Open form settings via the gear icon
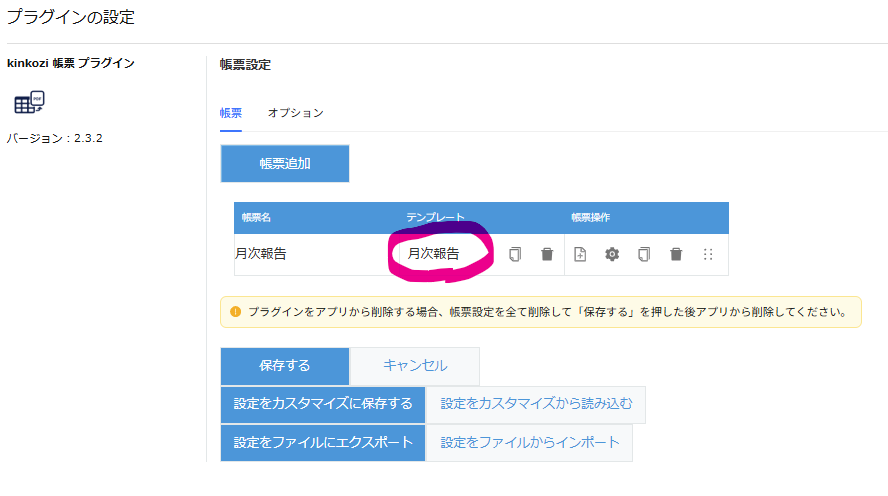Viewport: 888px width, 496px height. (x=612, y=254)
